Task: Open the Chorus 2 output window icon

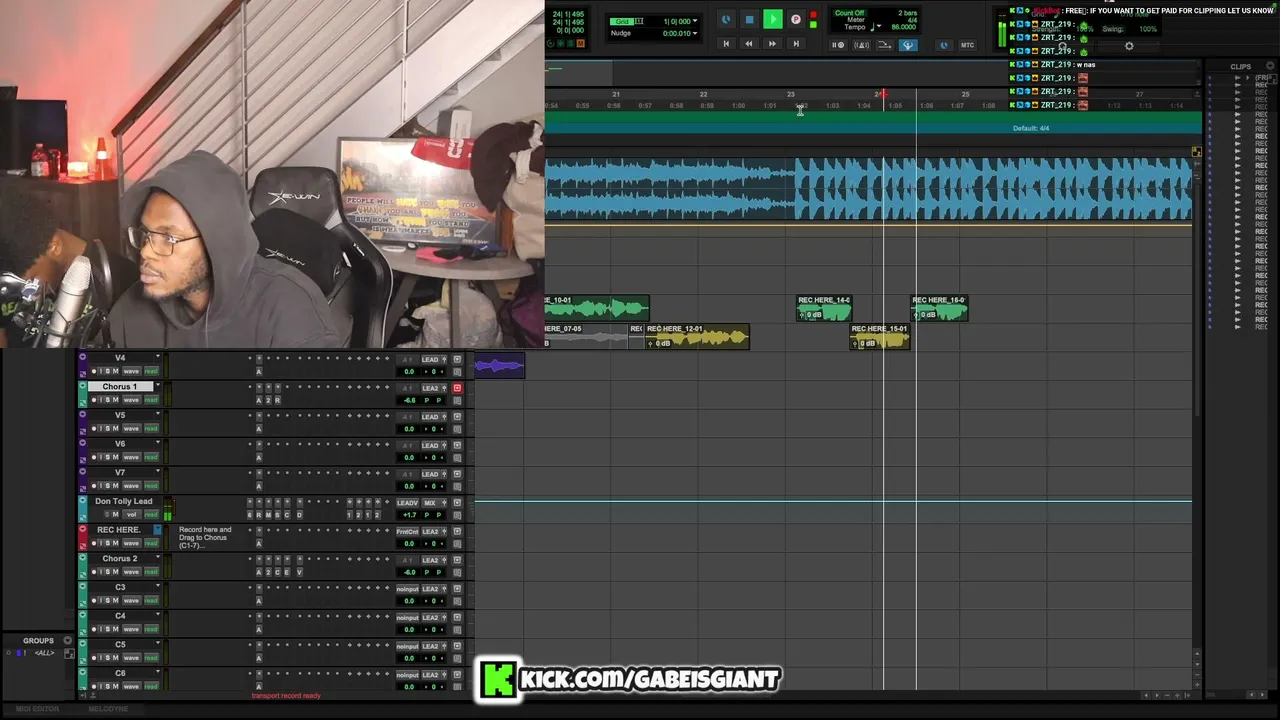Action: click(x=457, y=560)
